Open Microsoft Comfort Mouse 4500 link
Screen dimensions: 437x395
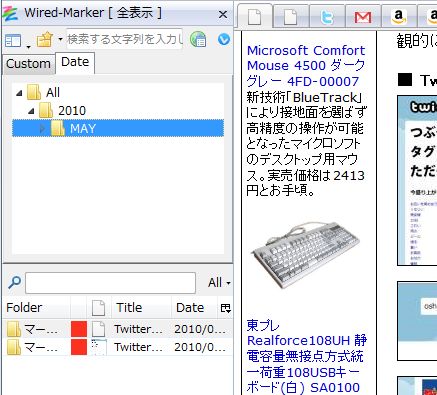(x=306, y=66)
